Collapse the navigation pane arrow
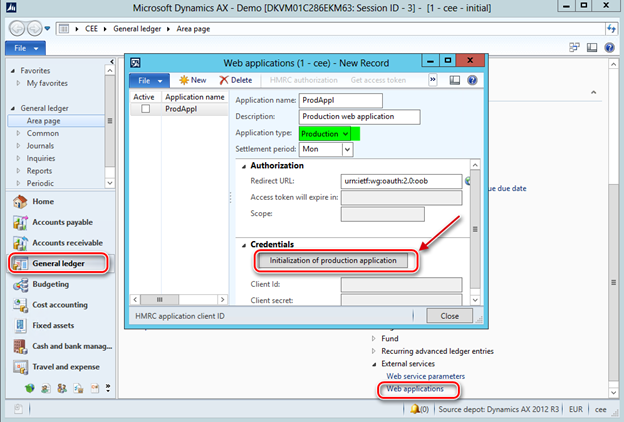 click(112, 61)
